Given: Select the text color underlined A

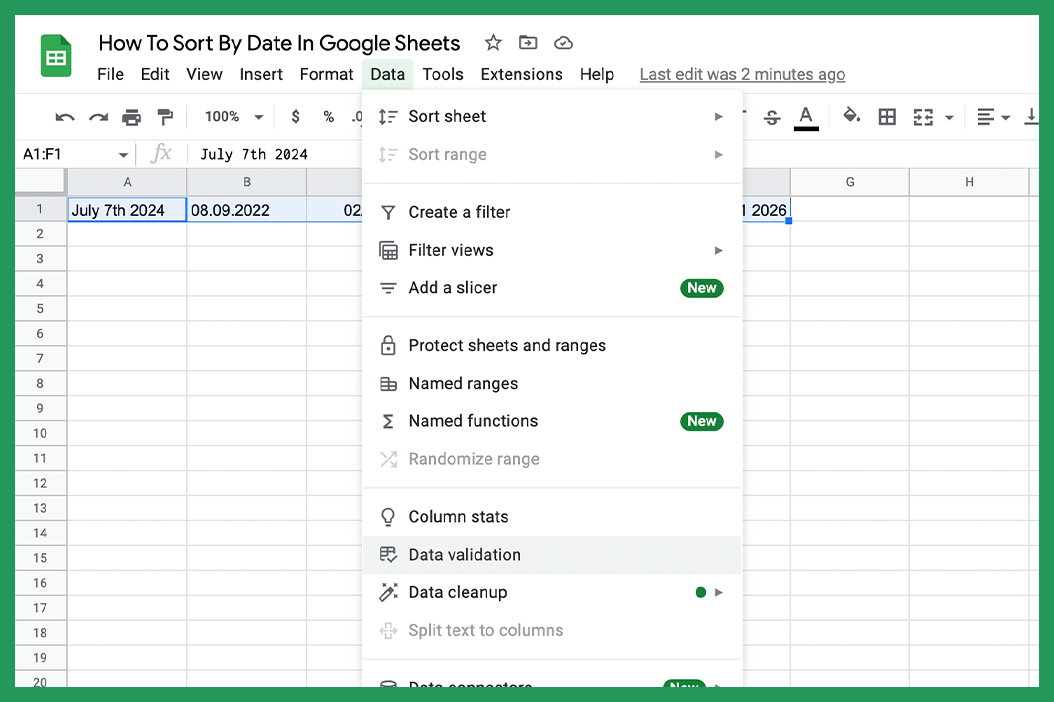Looking at the screenshot, I should point(806,118).
